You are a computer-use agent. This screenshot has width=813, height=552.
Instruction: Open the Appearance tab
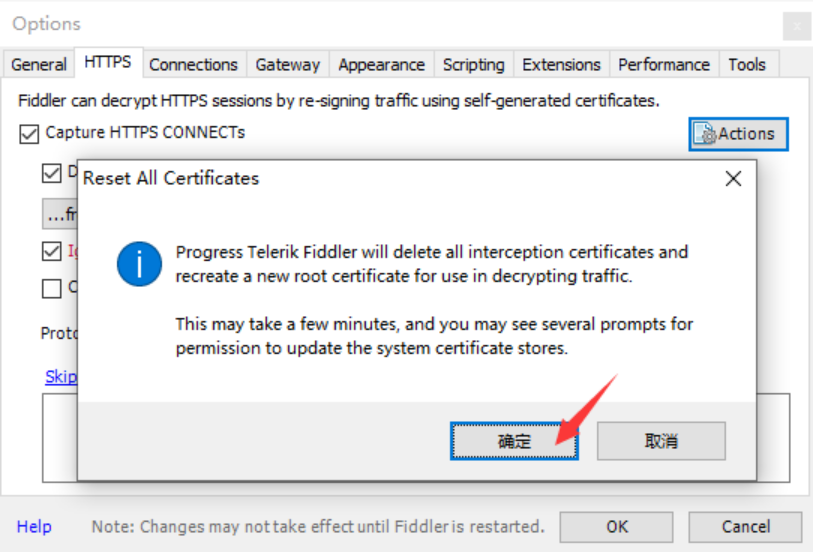[x=381, y=64]
